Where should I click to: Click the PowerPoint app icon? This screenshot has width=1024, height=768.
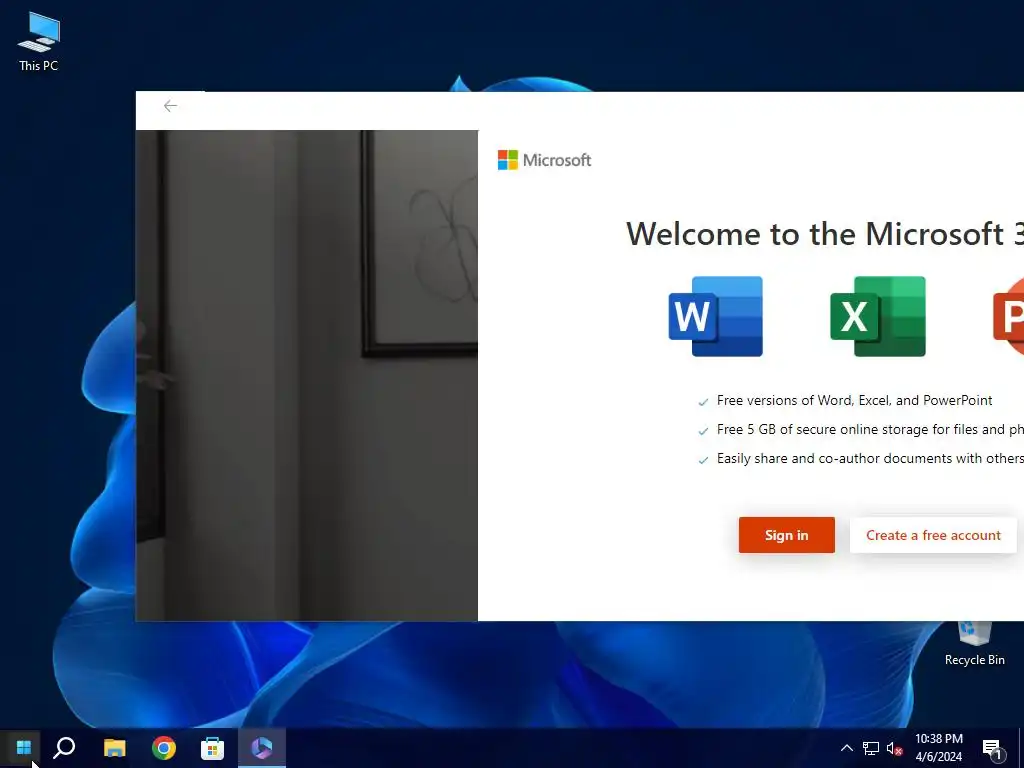coord(1008,317)
